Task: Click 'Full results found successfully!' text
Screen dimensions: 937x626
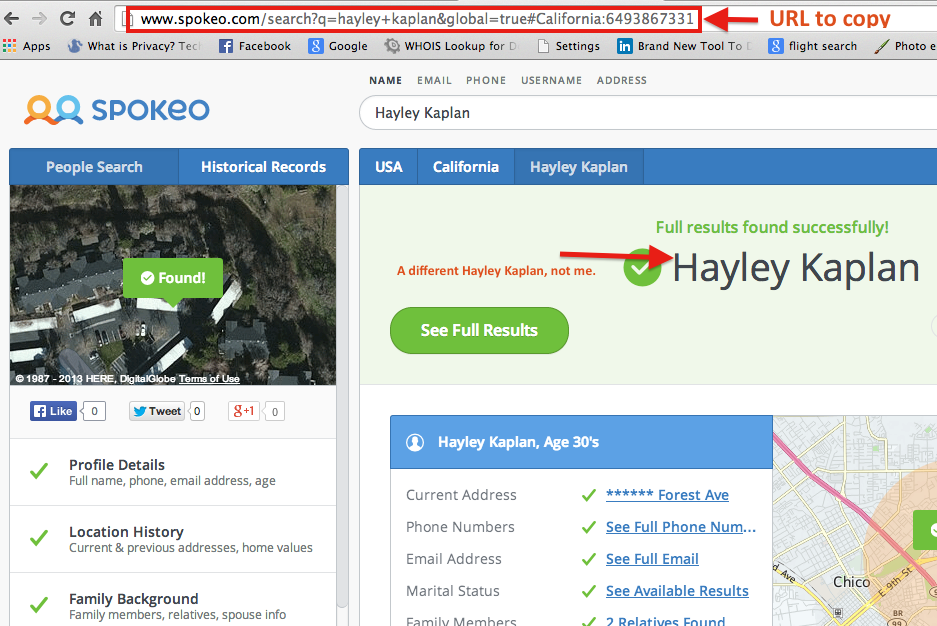Action: (772, 228)
